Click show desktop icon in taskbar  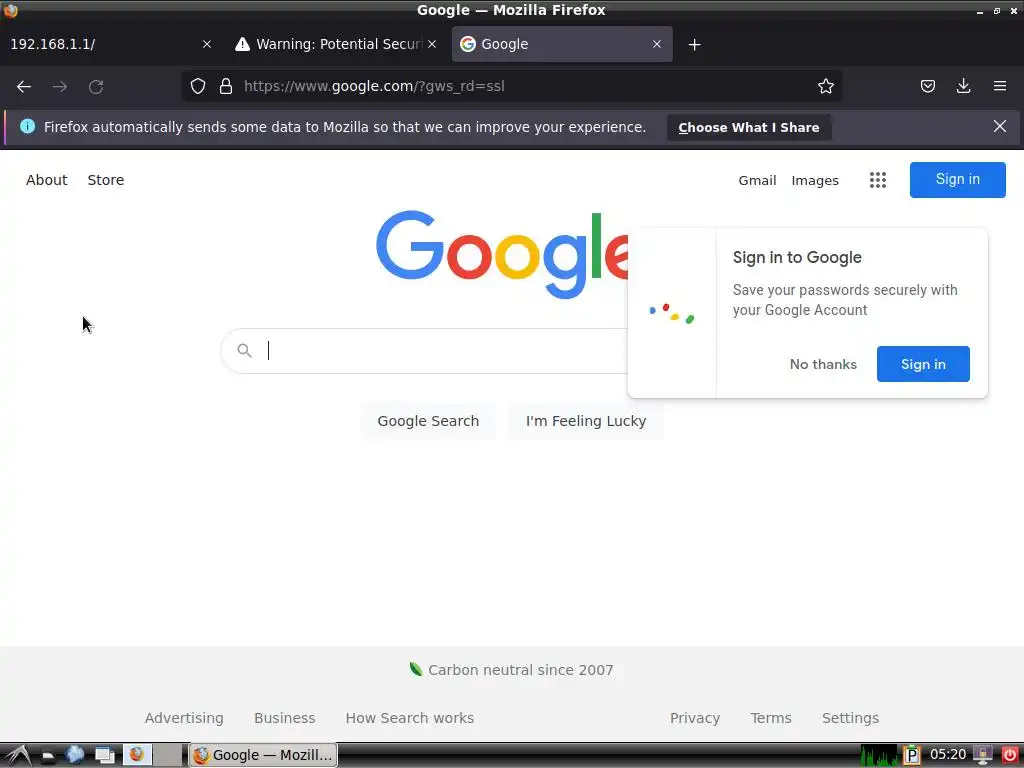tap(104, 755)
